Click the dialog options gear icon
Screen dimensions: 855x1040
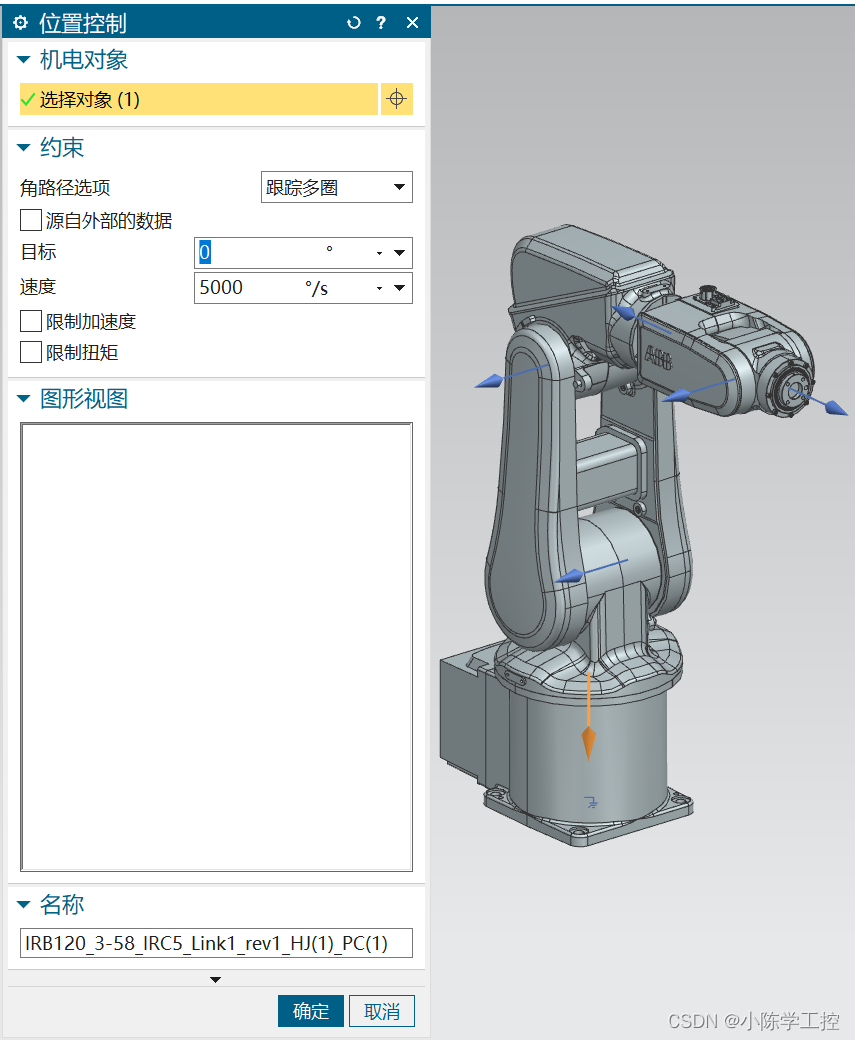click(20, 22)
